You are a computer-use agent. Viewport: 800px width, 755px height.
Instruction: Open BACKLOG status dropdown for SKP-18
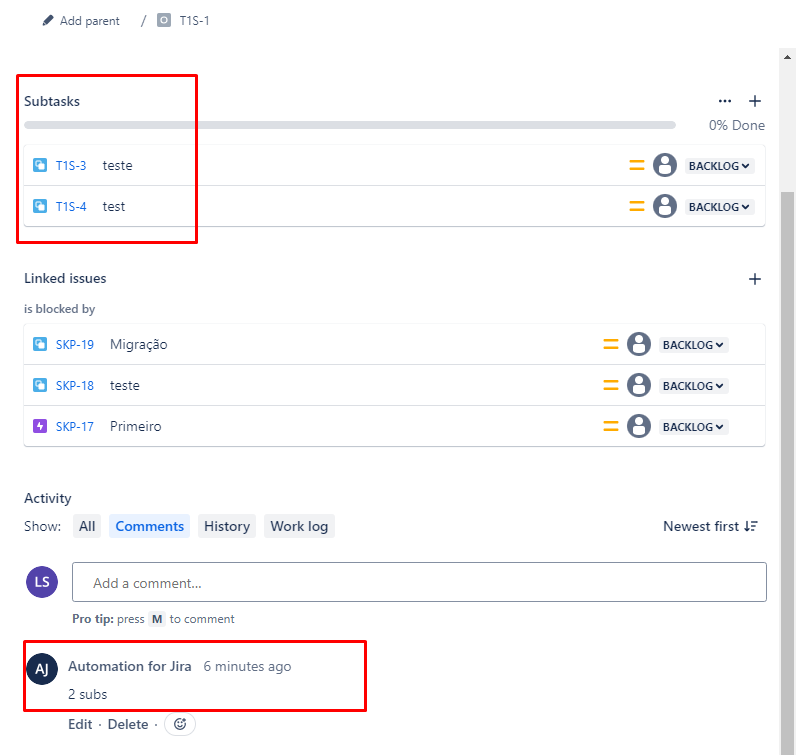tap(693, 386)
